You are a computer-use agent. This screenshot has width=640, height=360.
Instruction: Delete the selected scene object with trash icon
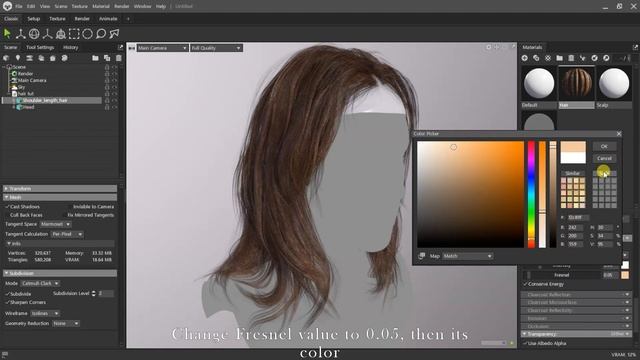(x=119, y=58)
